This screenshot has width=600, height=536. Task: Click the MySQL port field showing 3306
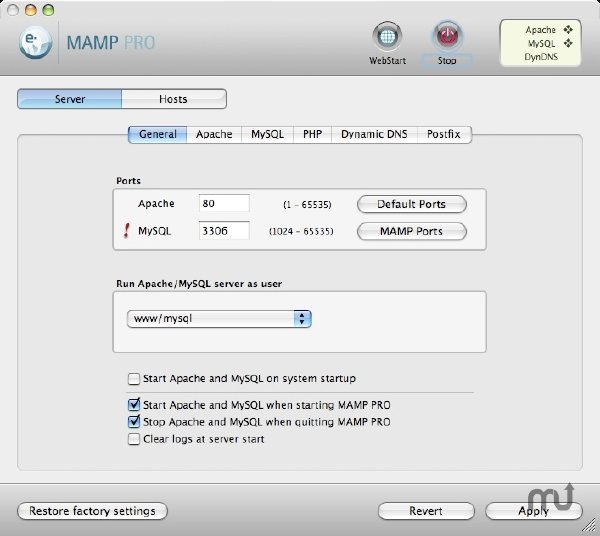224,231
